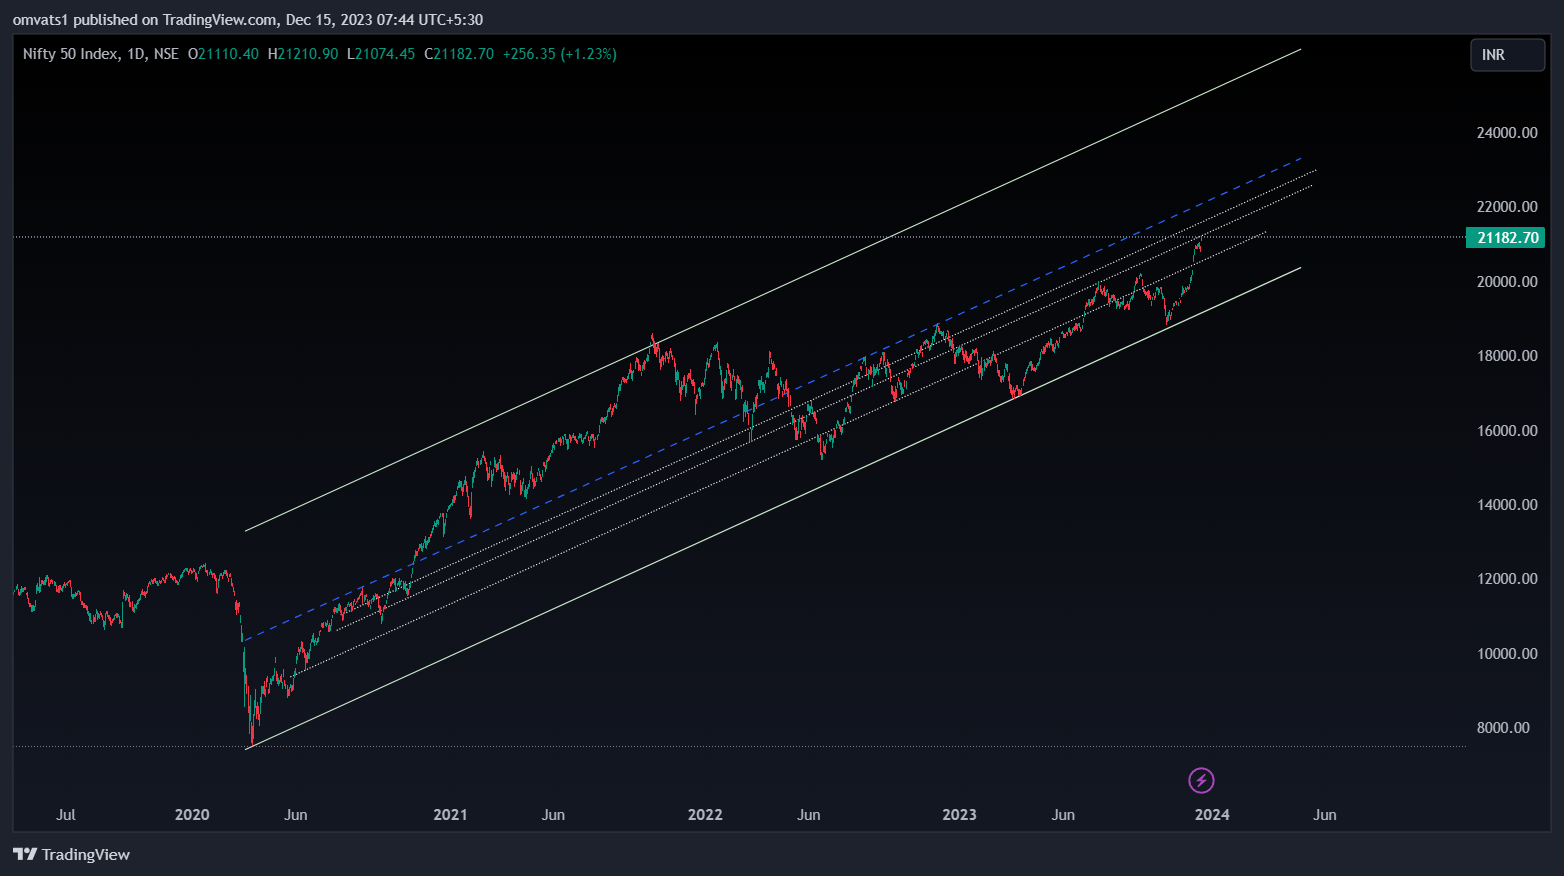
Task: Click the published-on TradingView.com header text
Action: tap(247, 20)
